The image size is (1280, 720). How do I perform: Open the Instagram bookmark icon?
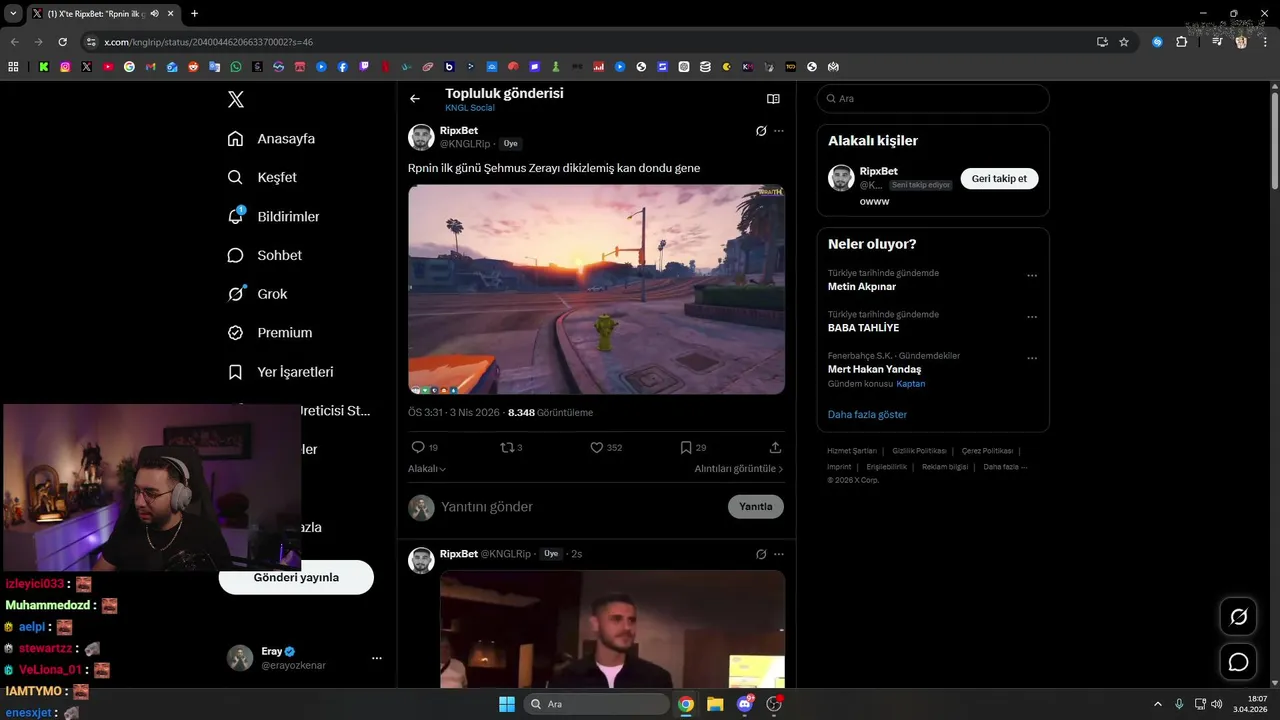pos(66,67)
